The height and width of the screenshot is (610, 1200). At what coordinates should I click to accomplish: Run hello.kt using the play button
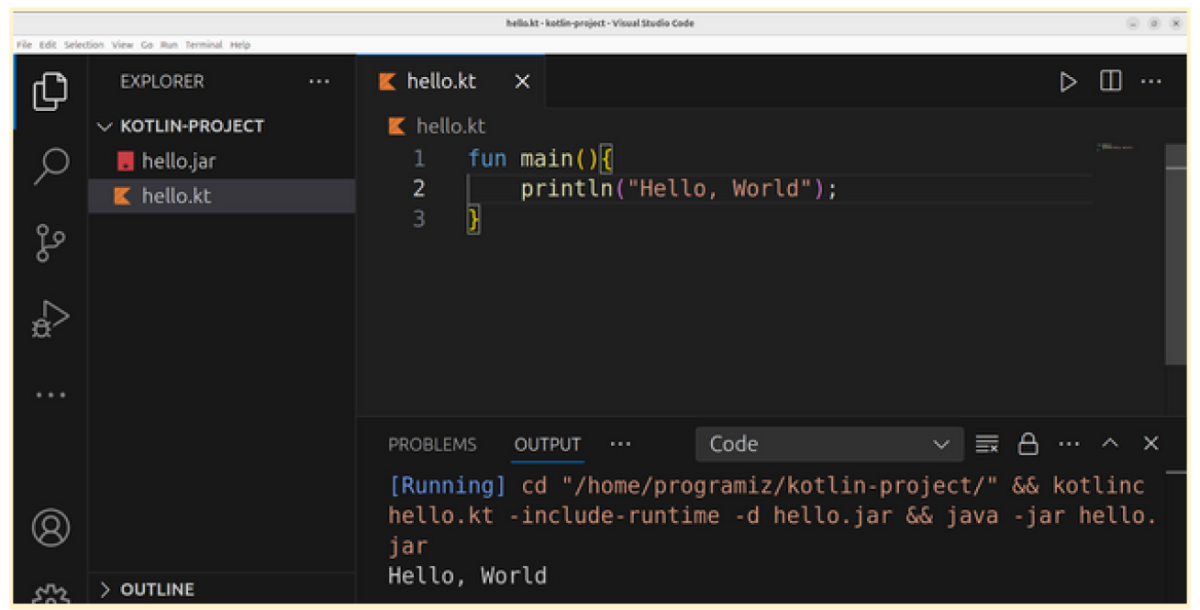pyautogui.click(x=1068, y=82)
